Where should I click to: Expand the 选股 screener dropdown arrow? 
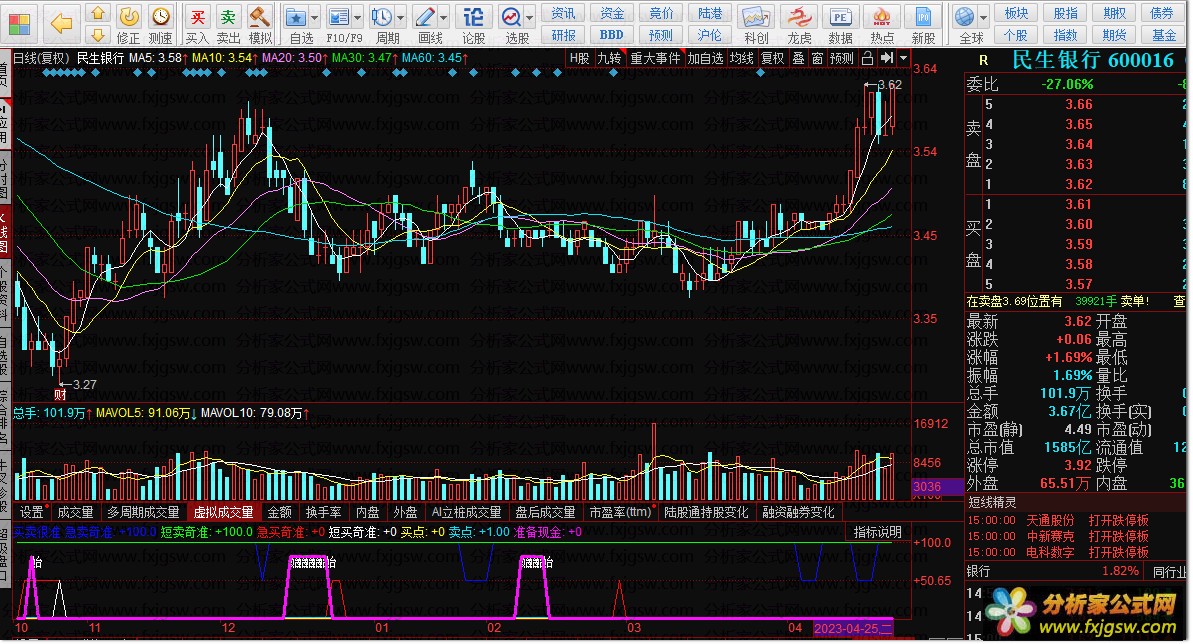pos(530,17)
